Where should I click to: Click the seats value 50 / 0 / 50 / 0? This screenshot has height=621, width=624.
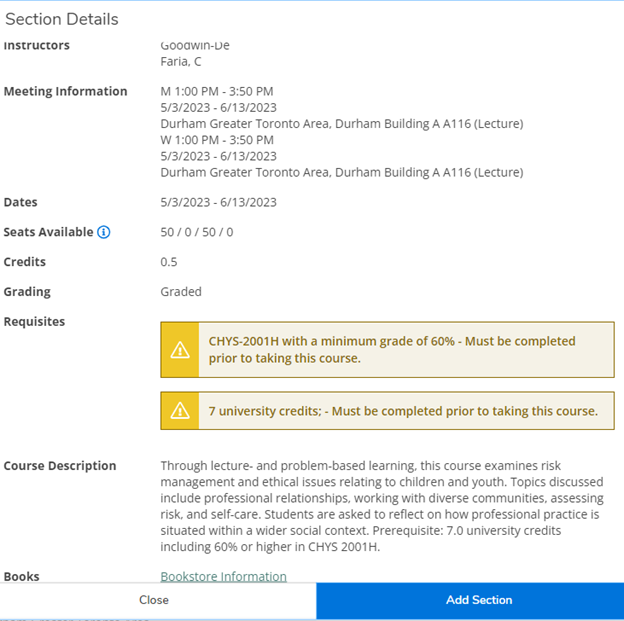point(197,232)
